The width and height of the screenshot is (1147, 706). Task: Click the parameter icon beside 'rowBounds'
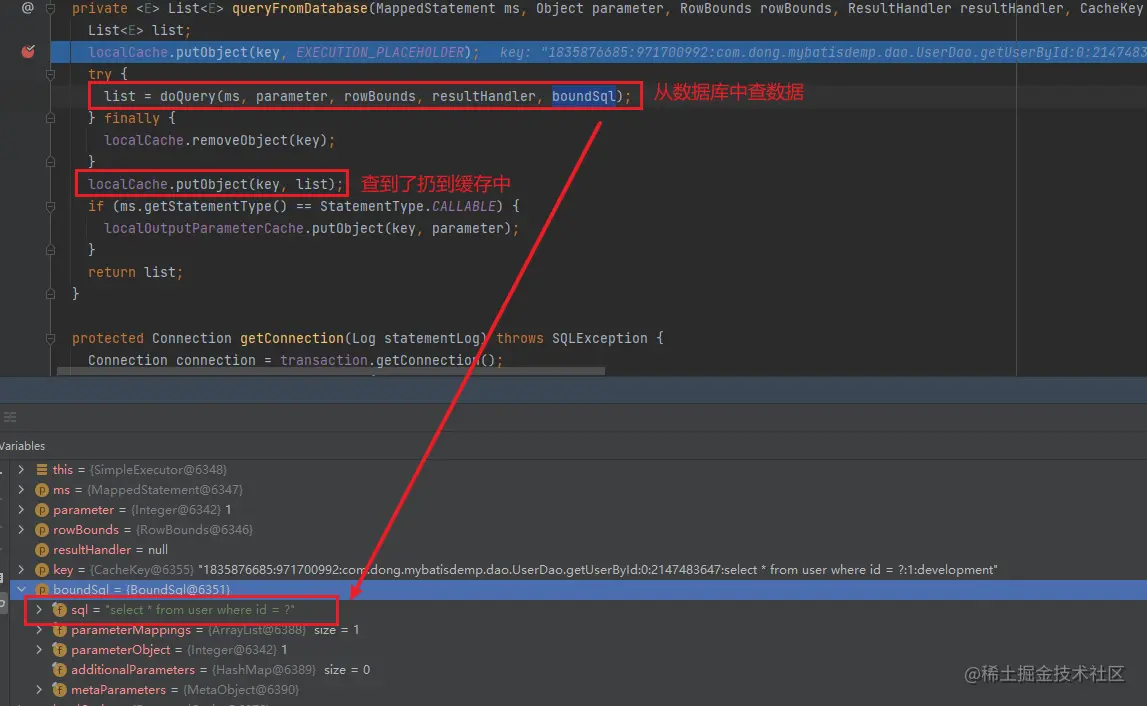pyautogui.click(x=42, y=530)
